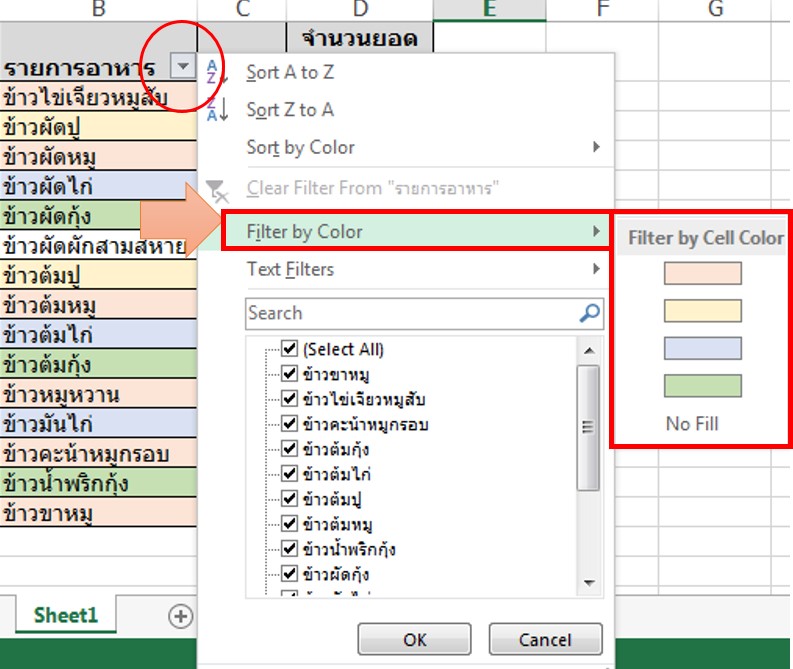Viewport: 793px width, 669px height.
Task: Expand the Filter by Color submenu arrow
Action: tap(596, 232)
